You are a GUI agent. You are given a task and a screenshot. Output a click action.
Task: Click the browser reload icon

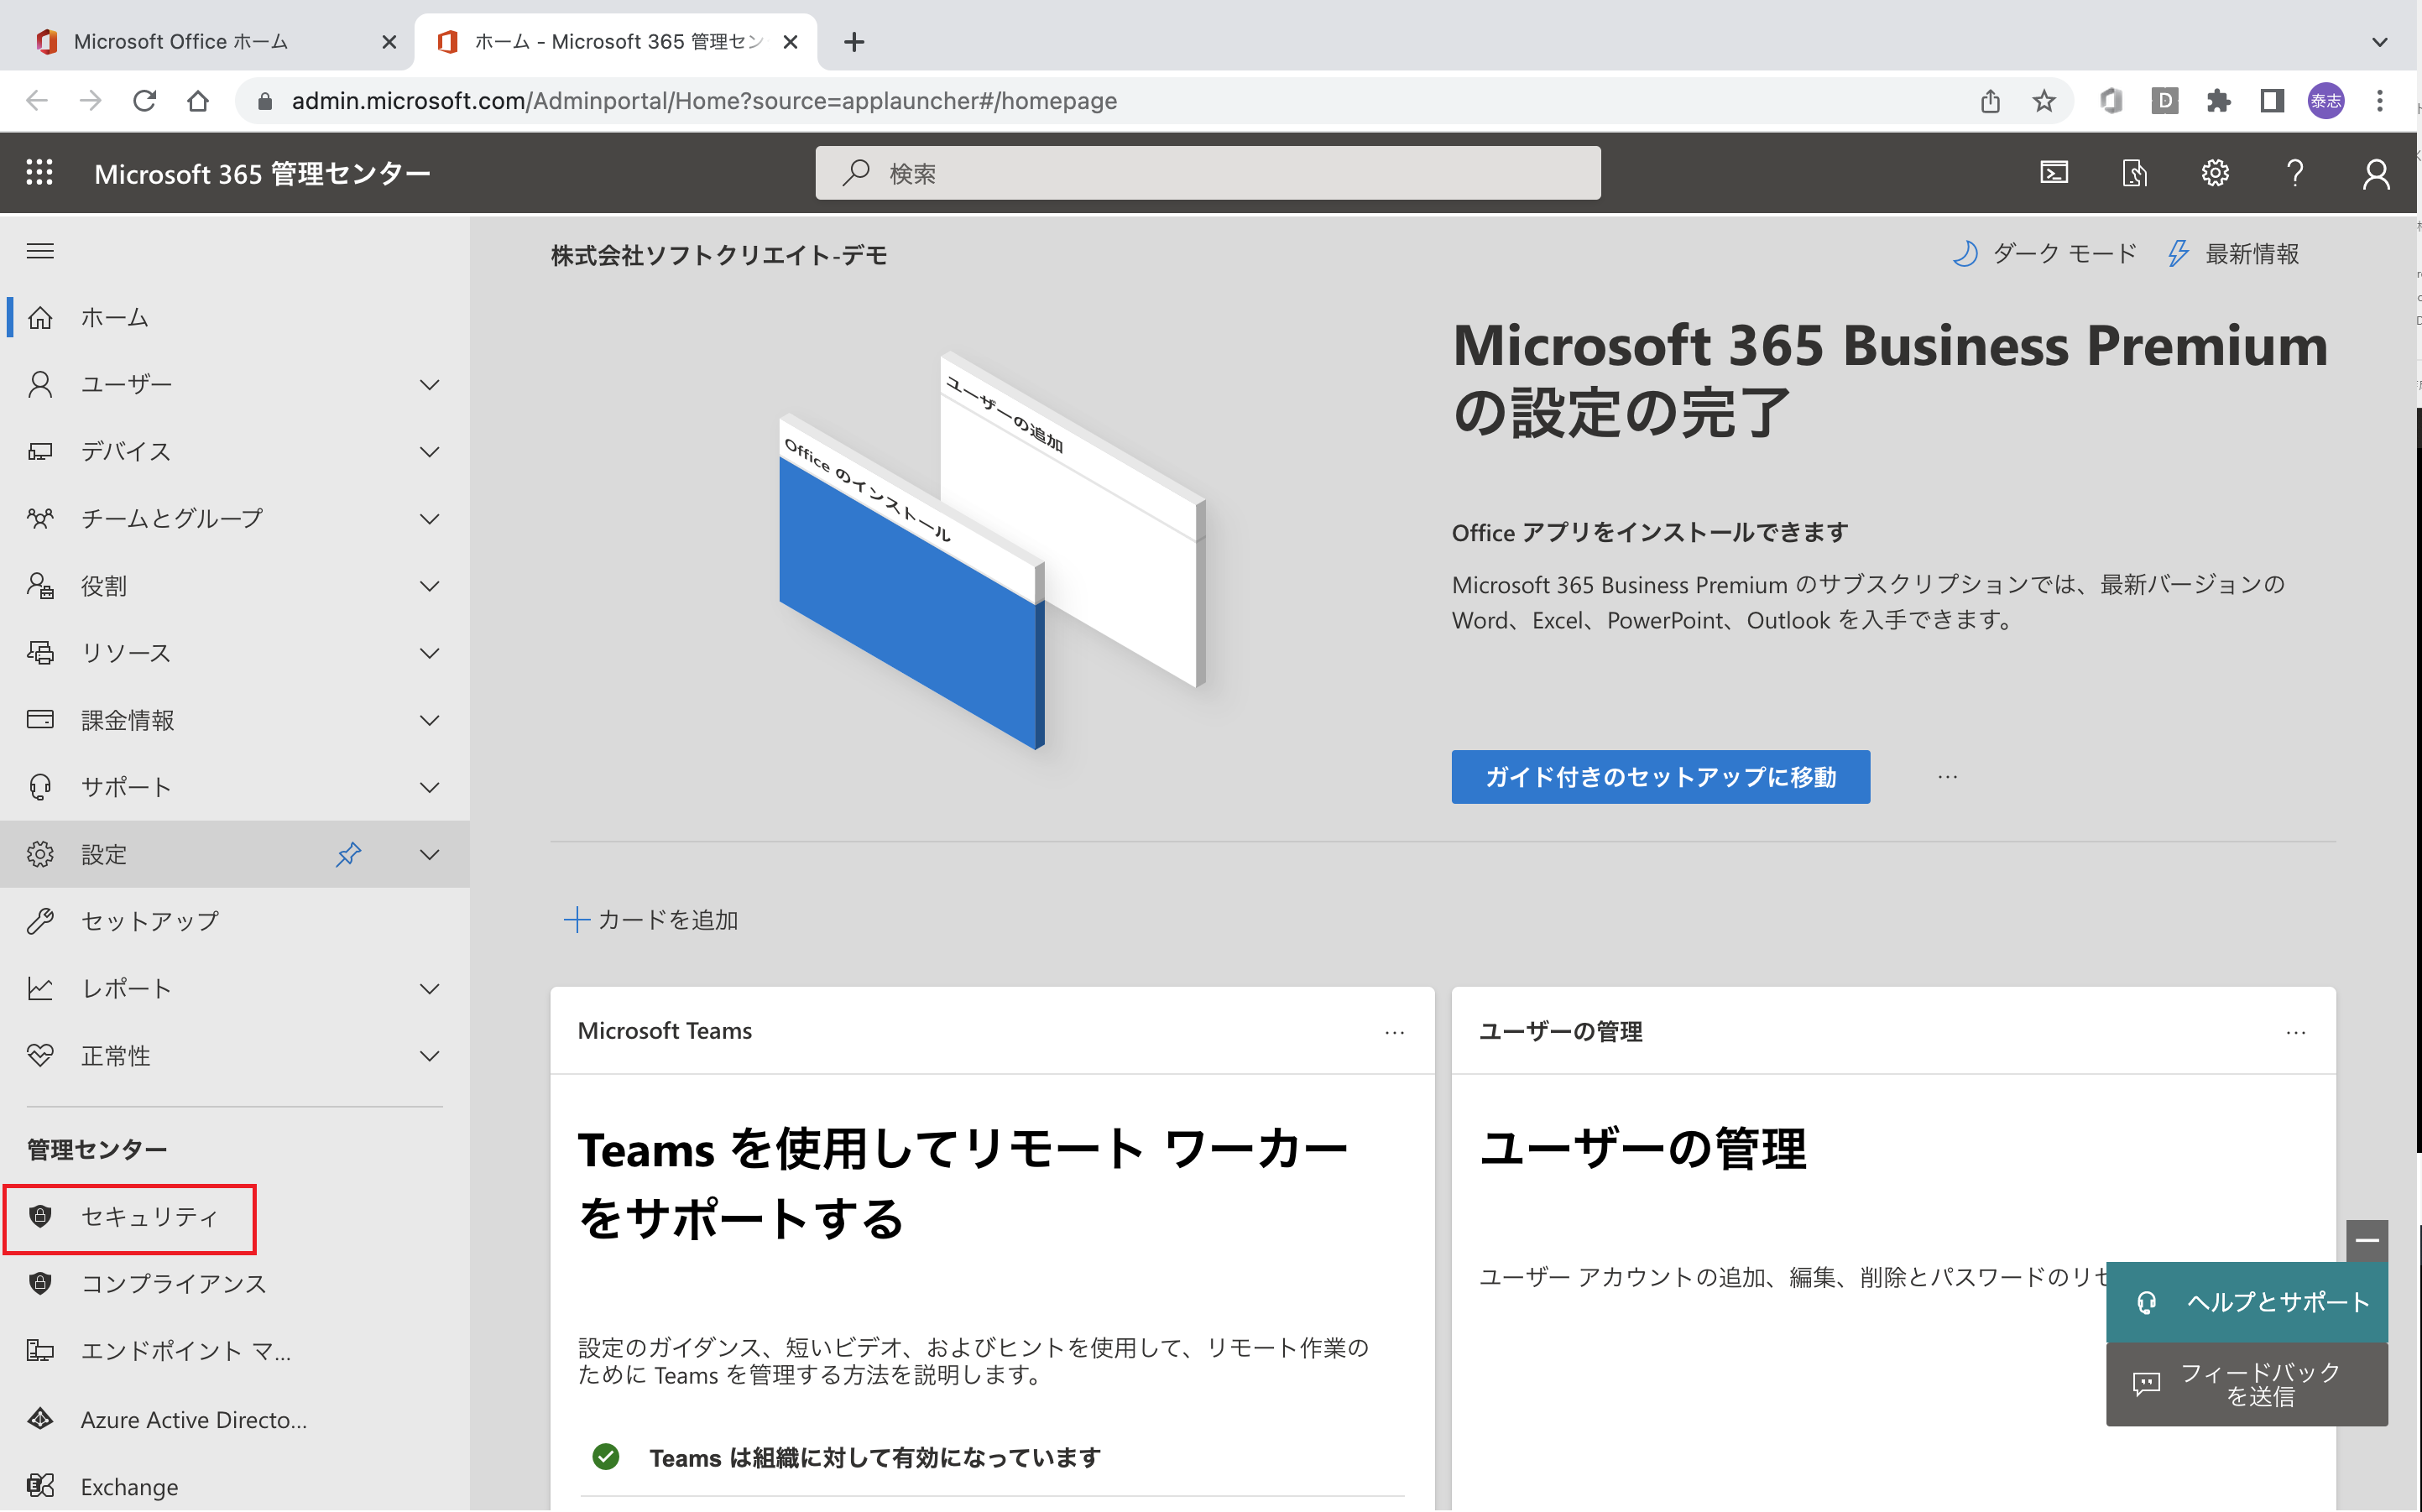144,101
